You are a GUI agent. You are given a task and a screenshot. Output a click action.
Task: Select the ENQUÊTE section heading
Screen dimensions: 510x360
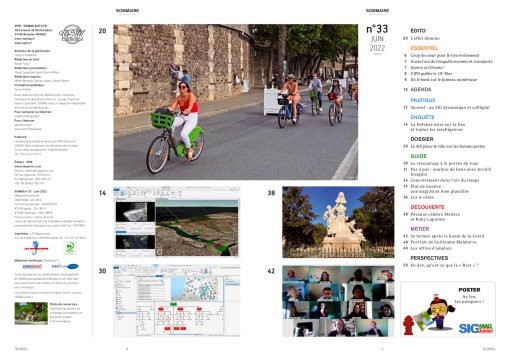[x=422, y=117]
